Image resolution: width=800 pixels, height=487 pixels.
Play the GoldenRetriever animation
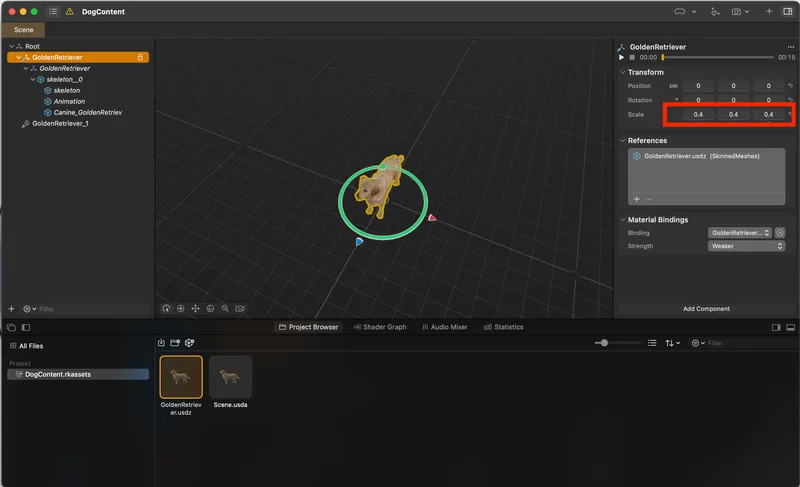pos(621,58)
